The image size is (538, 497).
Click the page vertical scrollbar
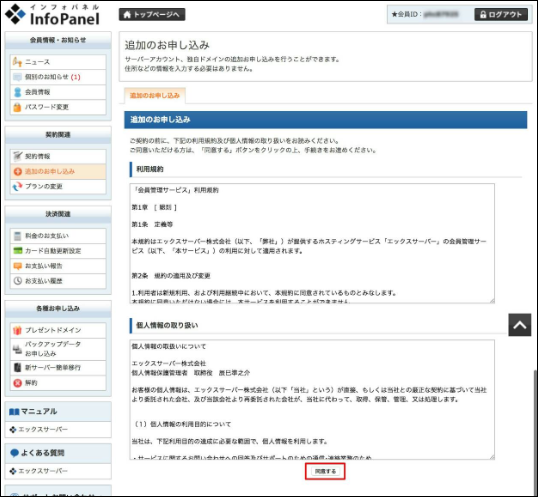coord(536,432)
